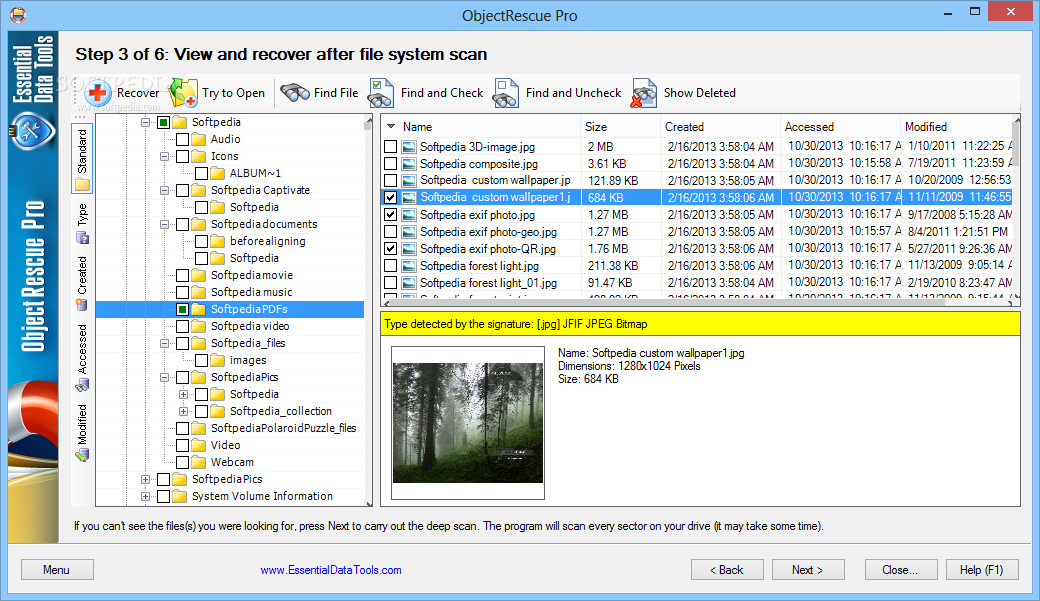Switch to the Accessed view tab
The image size is (1040, 601).
coord(82,358)
